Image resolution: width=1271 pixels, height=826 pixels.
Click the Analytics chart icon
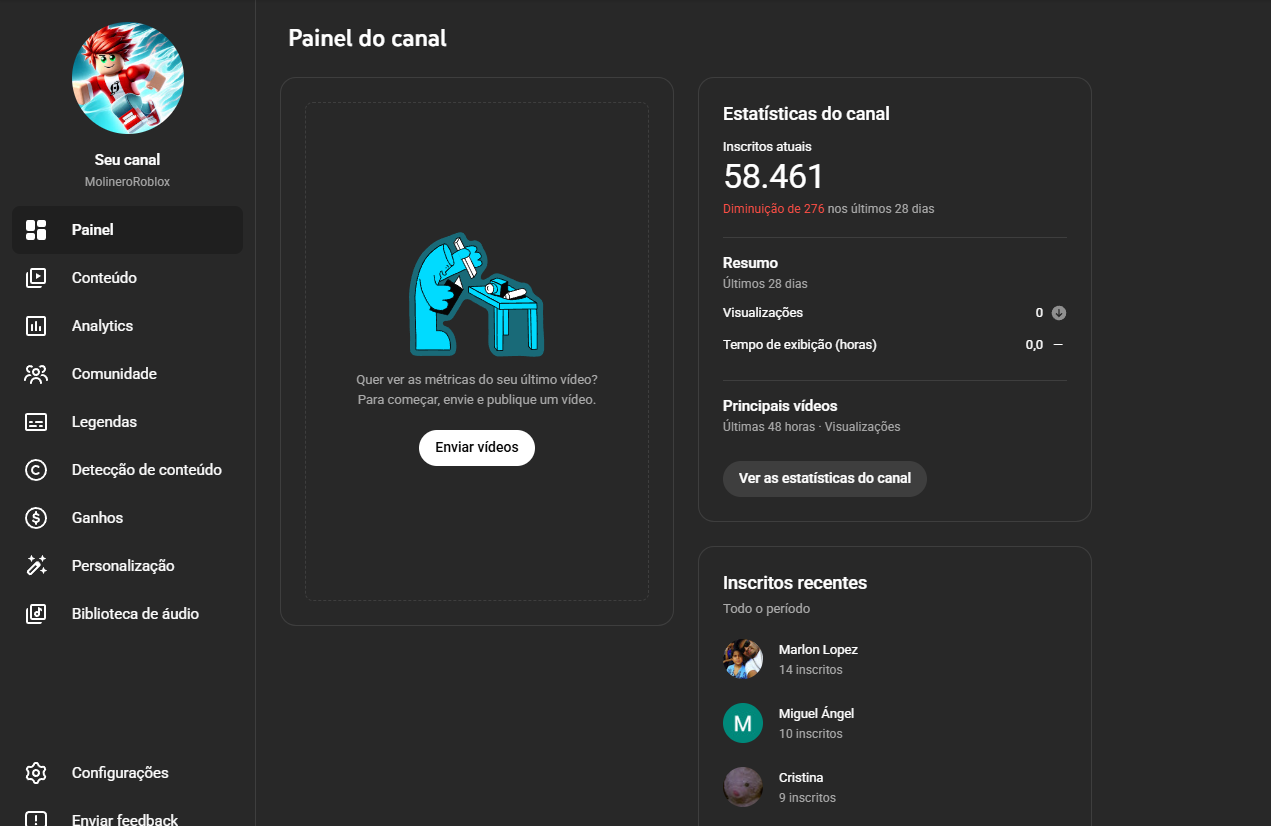[x=36, y=326]
